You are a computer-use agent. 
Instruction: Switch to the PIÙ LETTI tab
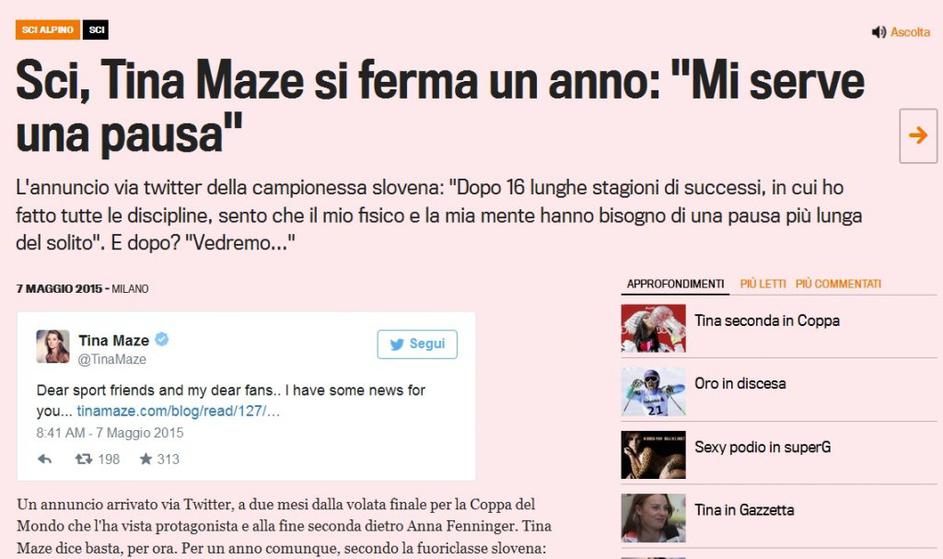(763, 284)
